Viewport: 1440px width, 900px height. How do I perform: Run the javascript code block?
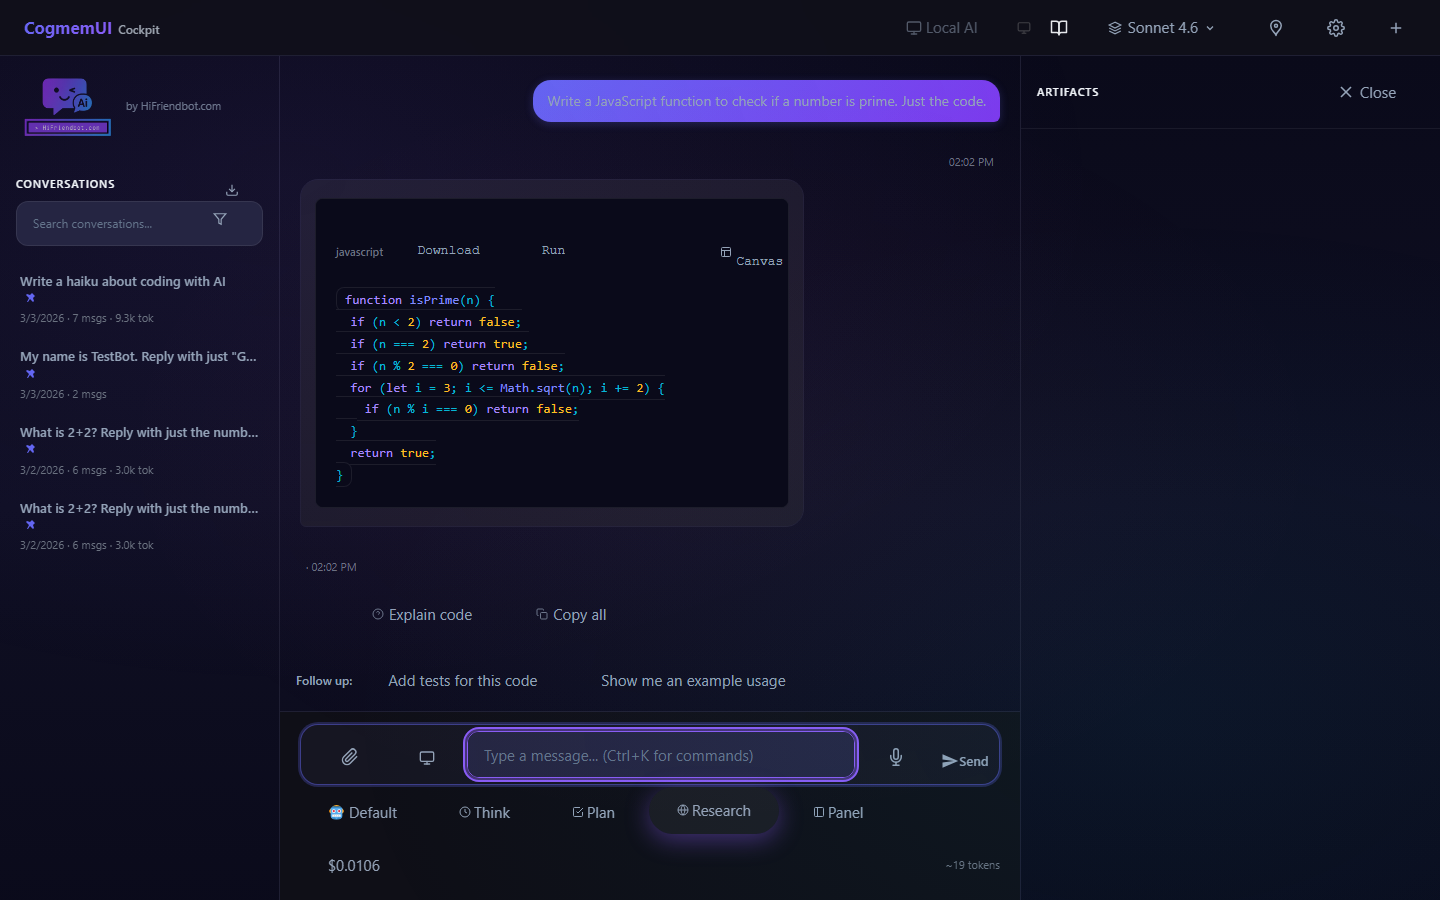tap(553, 250)
